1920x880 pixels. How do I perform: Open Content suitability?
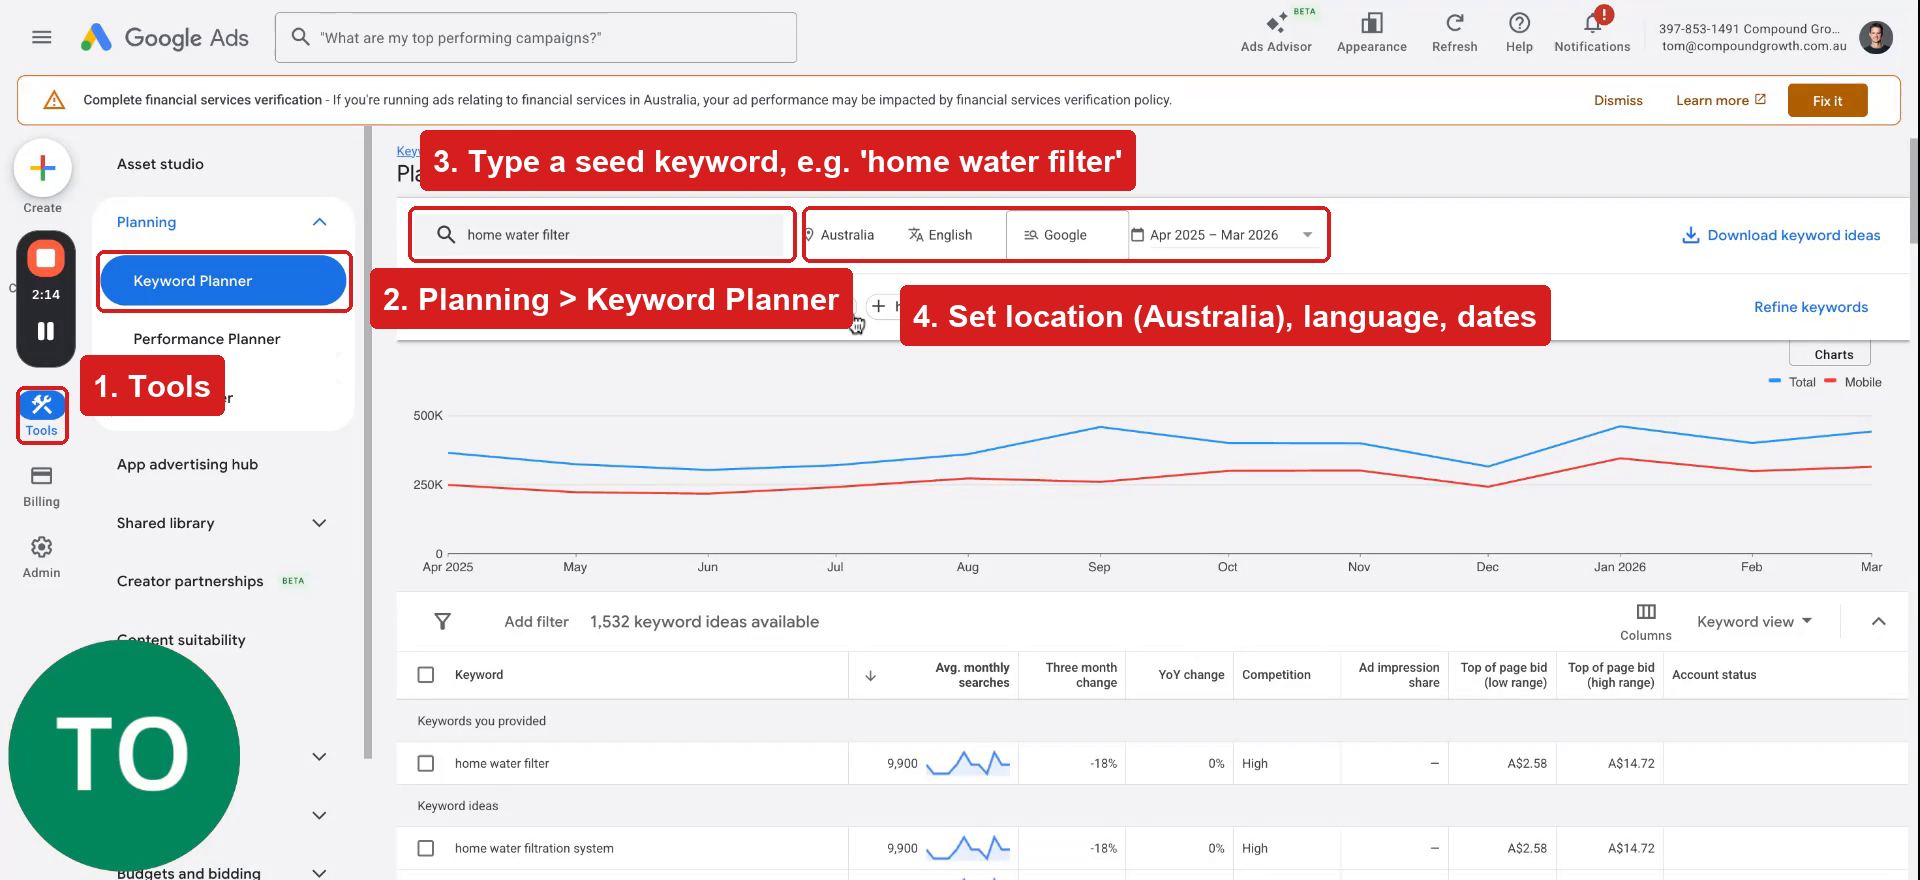pyautogui.click(x=181, y=640)
